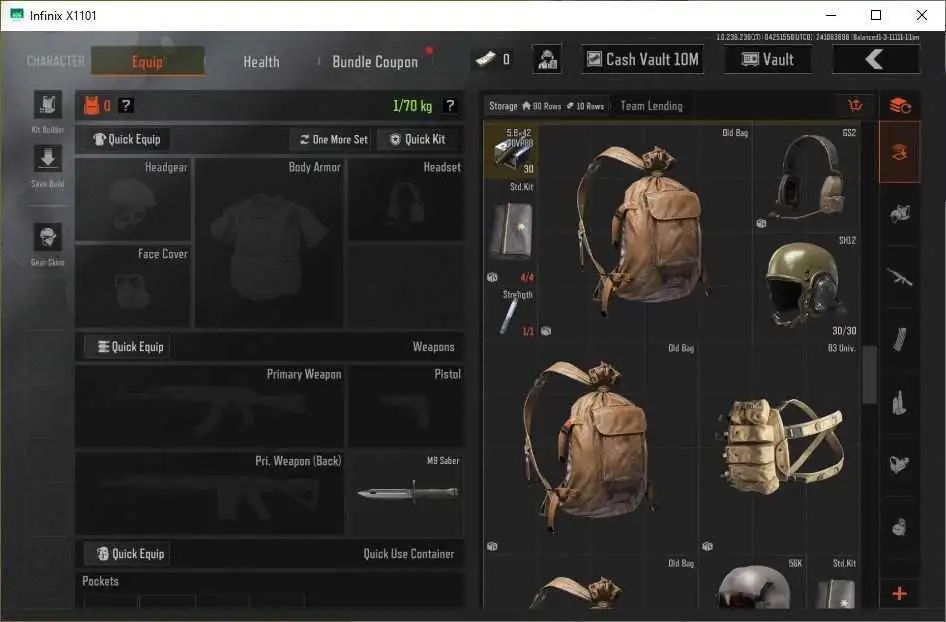Select the ammo rounds category icon
The height and width of the screenshot is (622, 946).
900,402
